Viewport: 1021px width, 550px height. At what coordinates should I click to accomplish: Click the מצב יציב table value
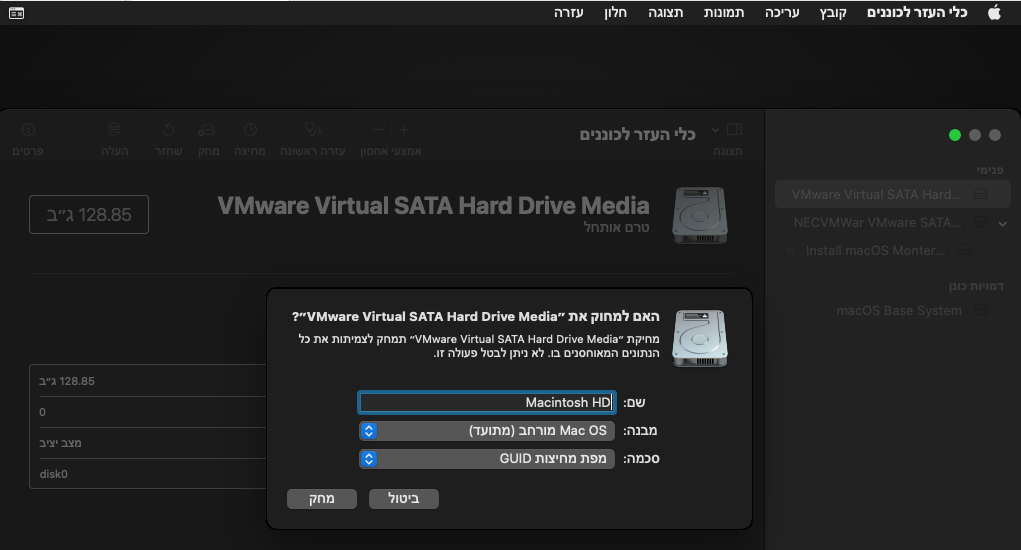[61, 443]
